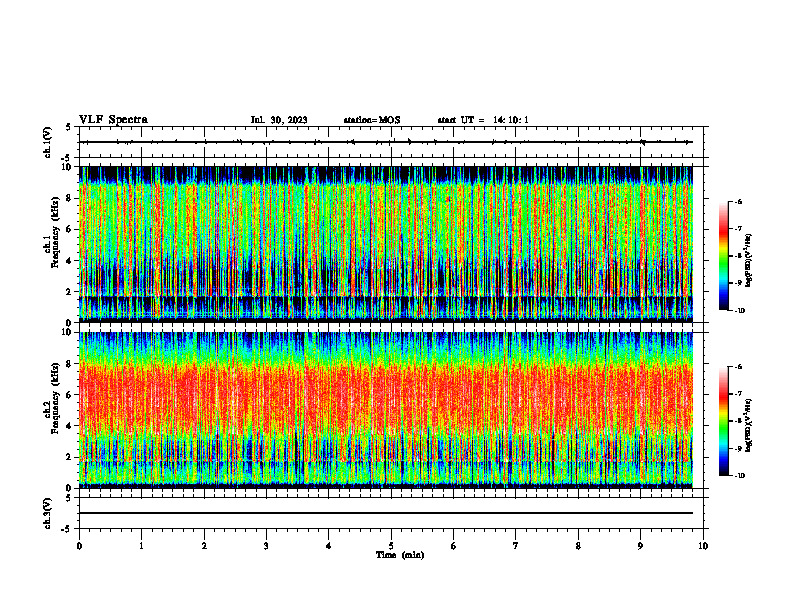Click the ch.1 frequency tick label '2'
Screen dimensions: 792x612
click(70, 291)
